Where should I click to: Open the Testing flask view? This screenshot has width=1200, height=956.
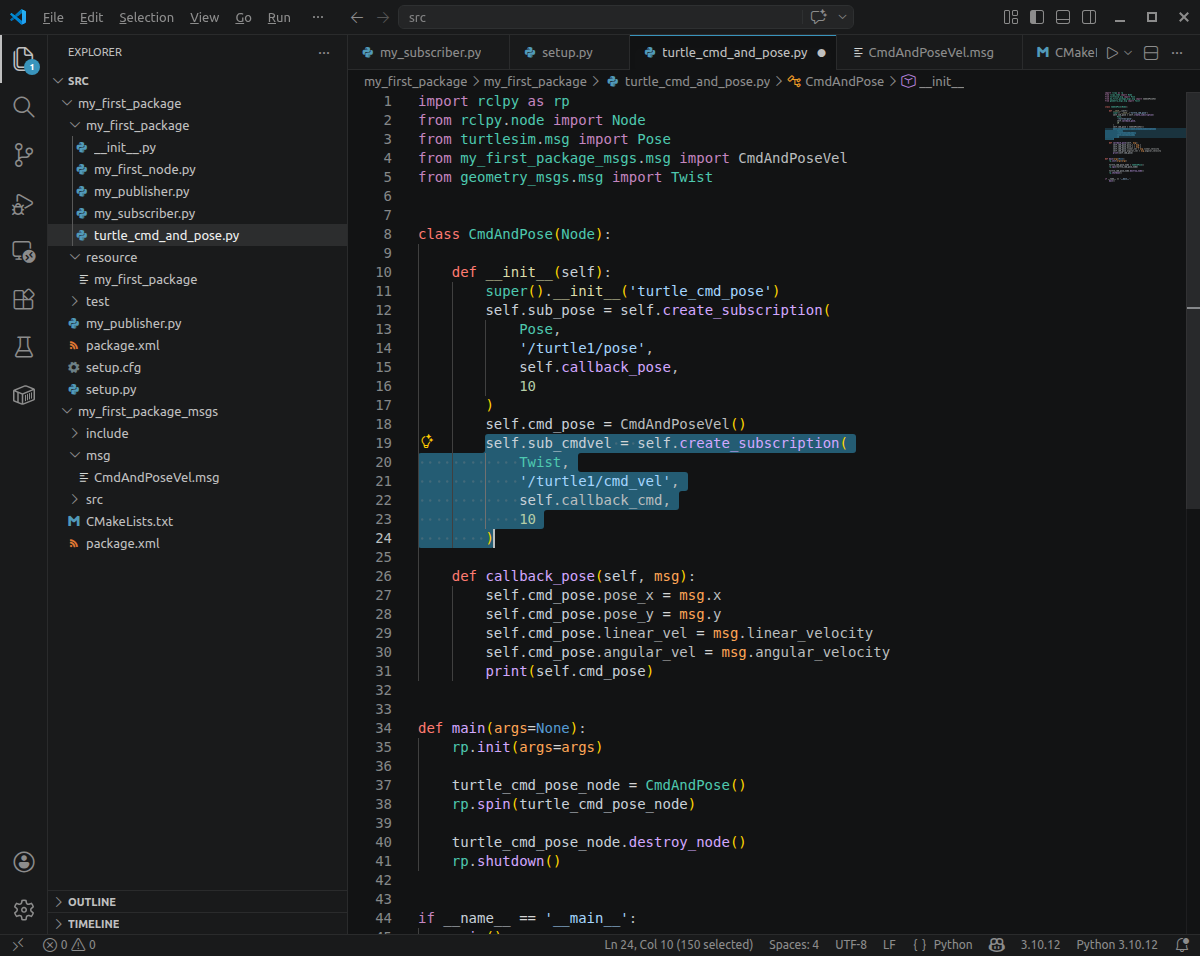(24, 347)
